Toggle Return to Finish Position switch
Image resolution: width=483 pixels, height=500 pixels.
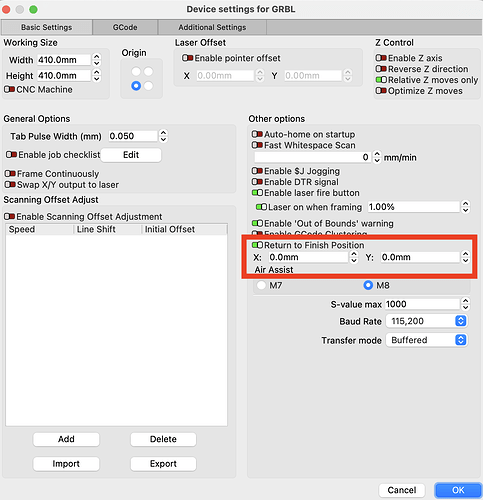click(257, 245)
